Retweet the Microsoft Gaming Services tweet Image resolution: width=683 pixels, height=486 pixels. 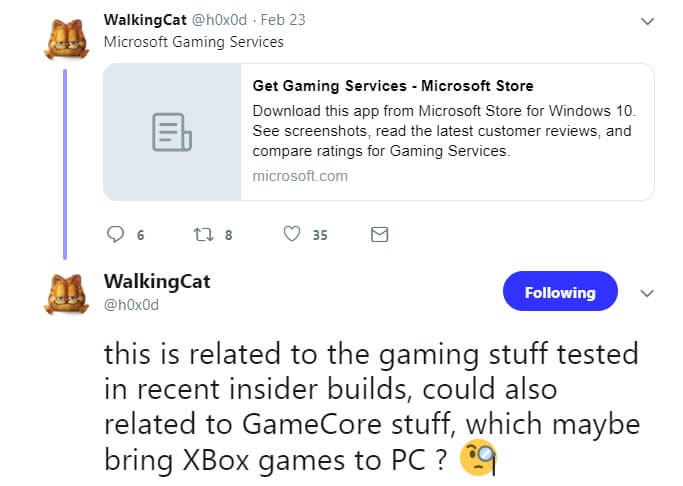click(x=203, y=235)
